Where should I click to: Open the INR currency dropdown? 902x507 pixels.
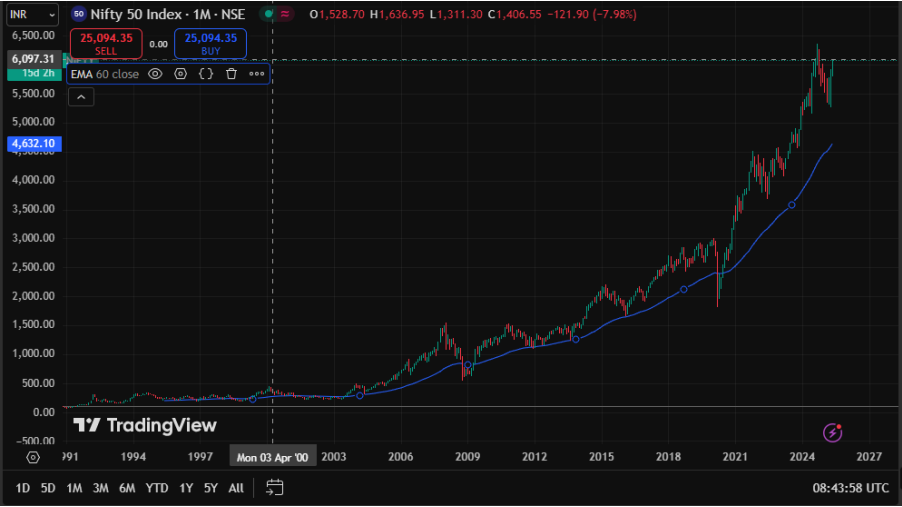click(x=32, y=15)
